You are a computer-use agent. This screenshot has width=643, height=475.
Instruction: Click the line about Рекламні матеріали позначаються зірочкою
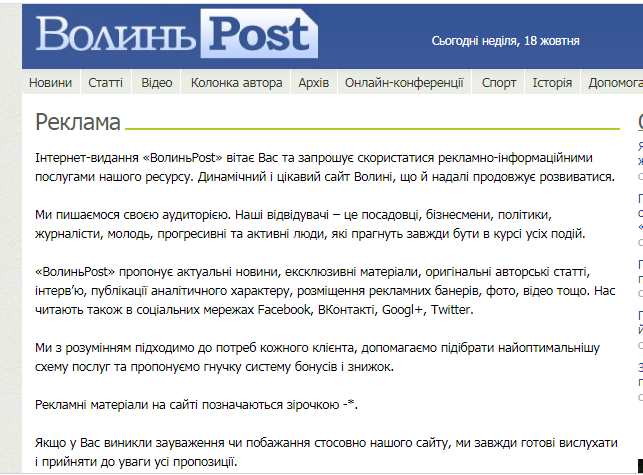pyautogui.click(x=196, y=405)
